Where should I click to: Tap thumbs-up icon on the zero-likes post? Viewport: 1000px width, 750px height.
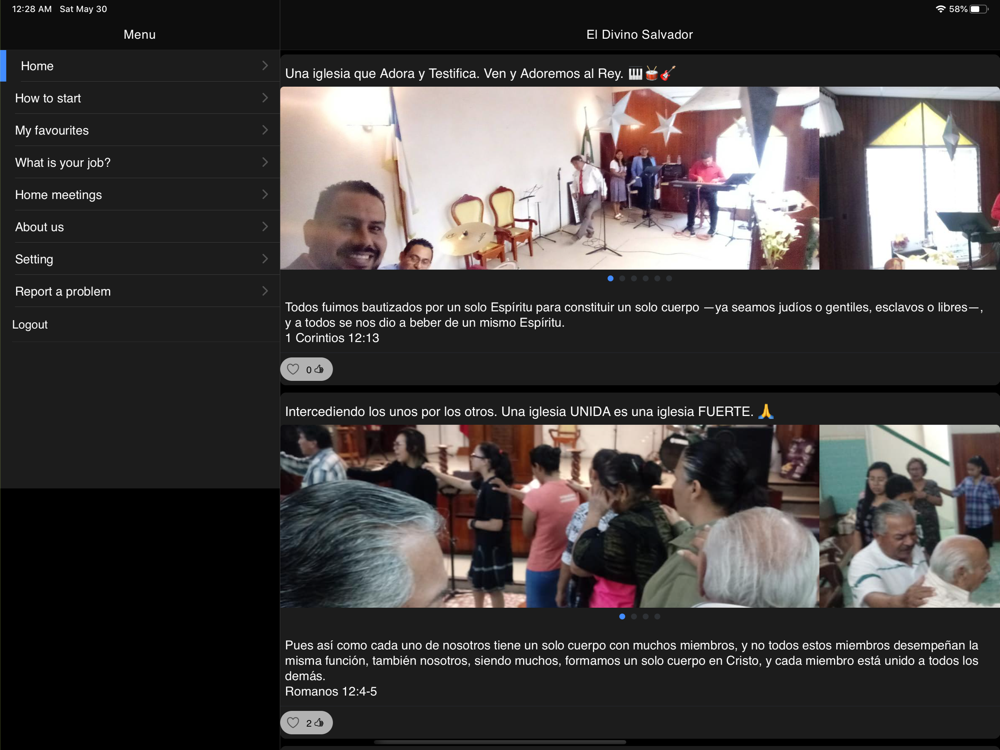click(319, 369)
